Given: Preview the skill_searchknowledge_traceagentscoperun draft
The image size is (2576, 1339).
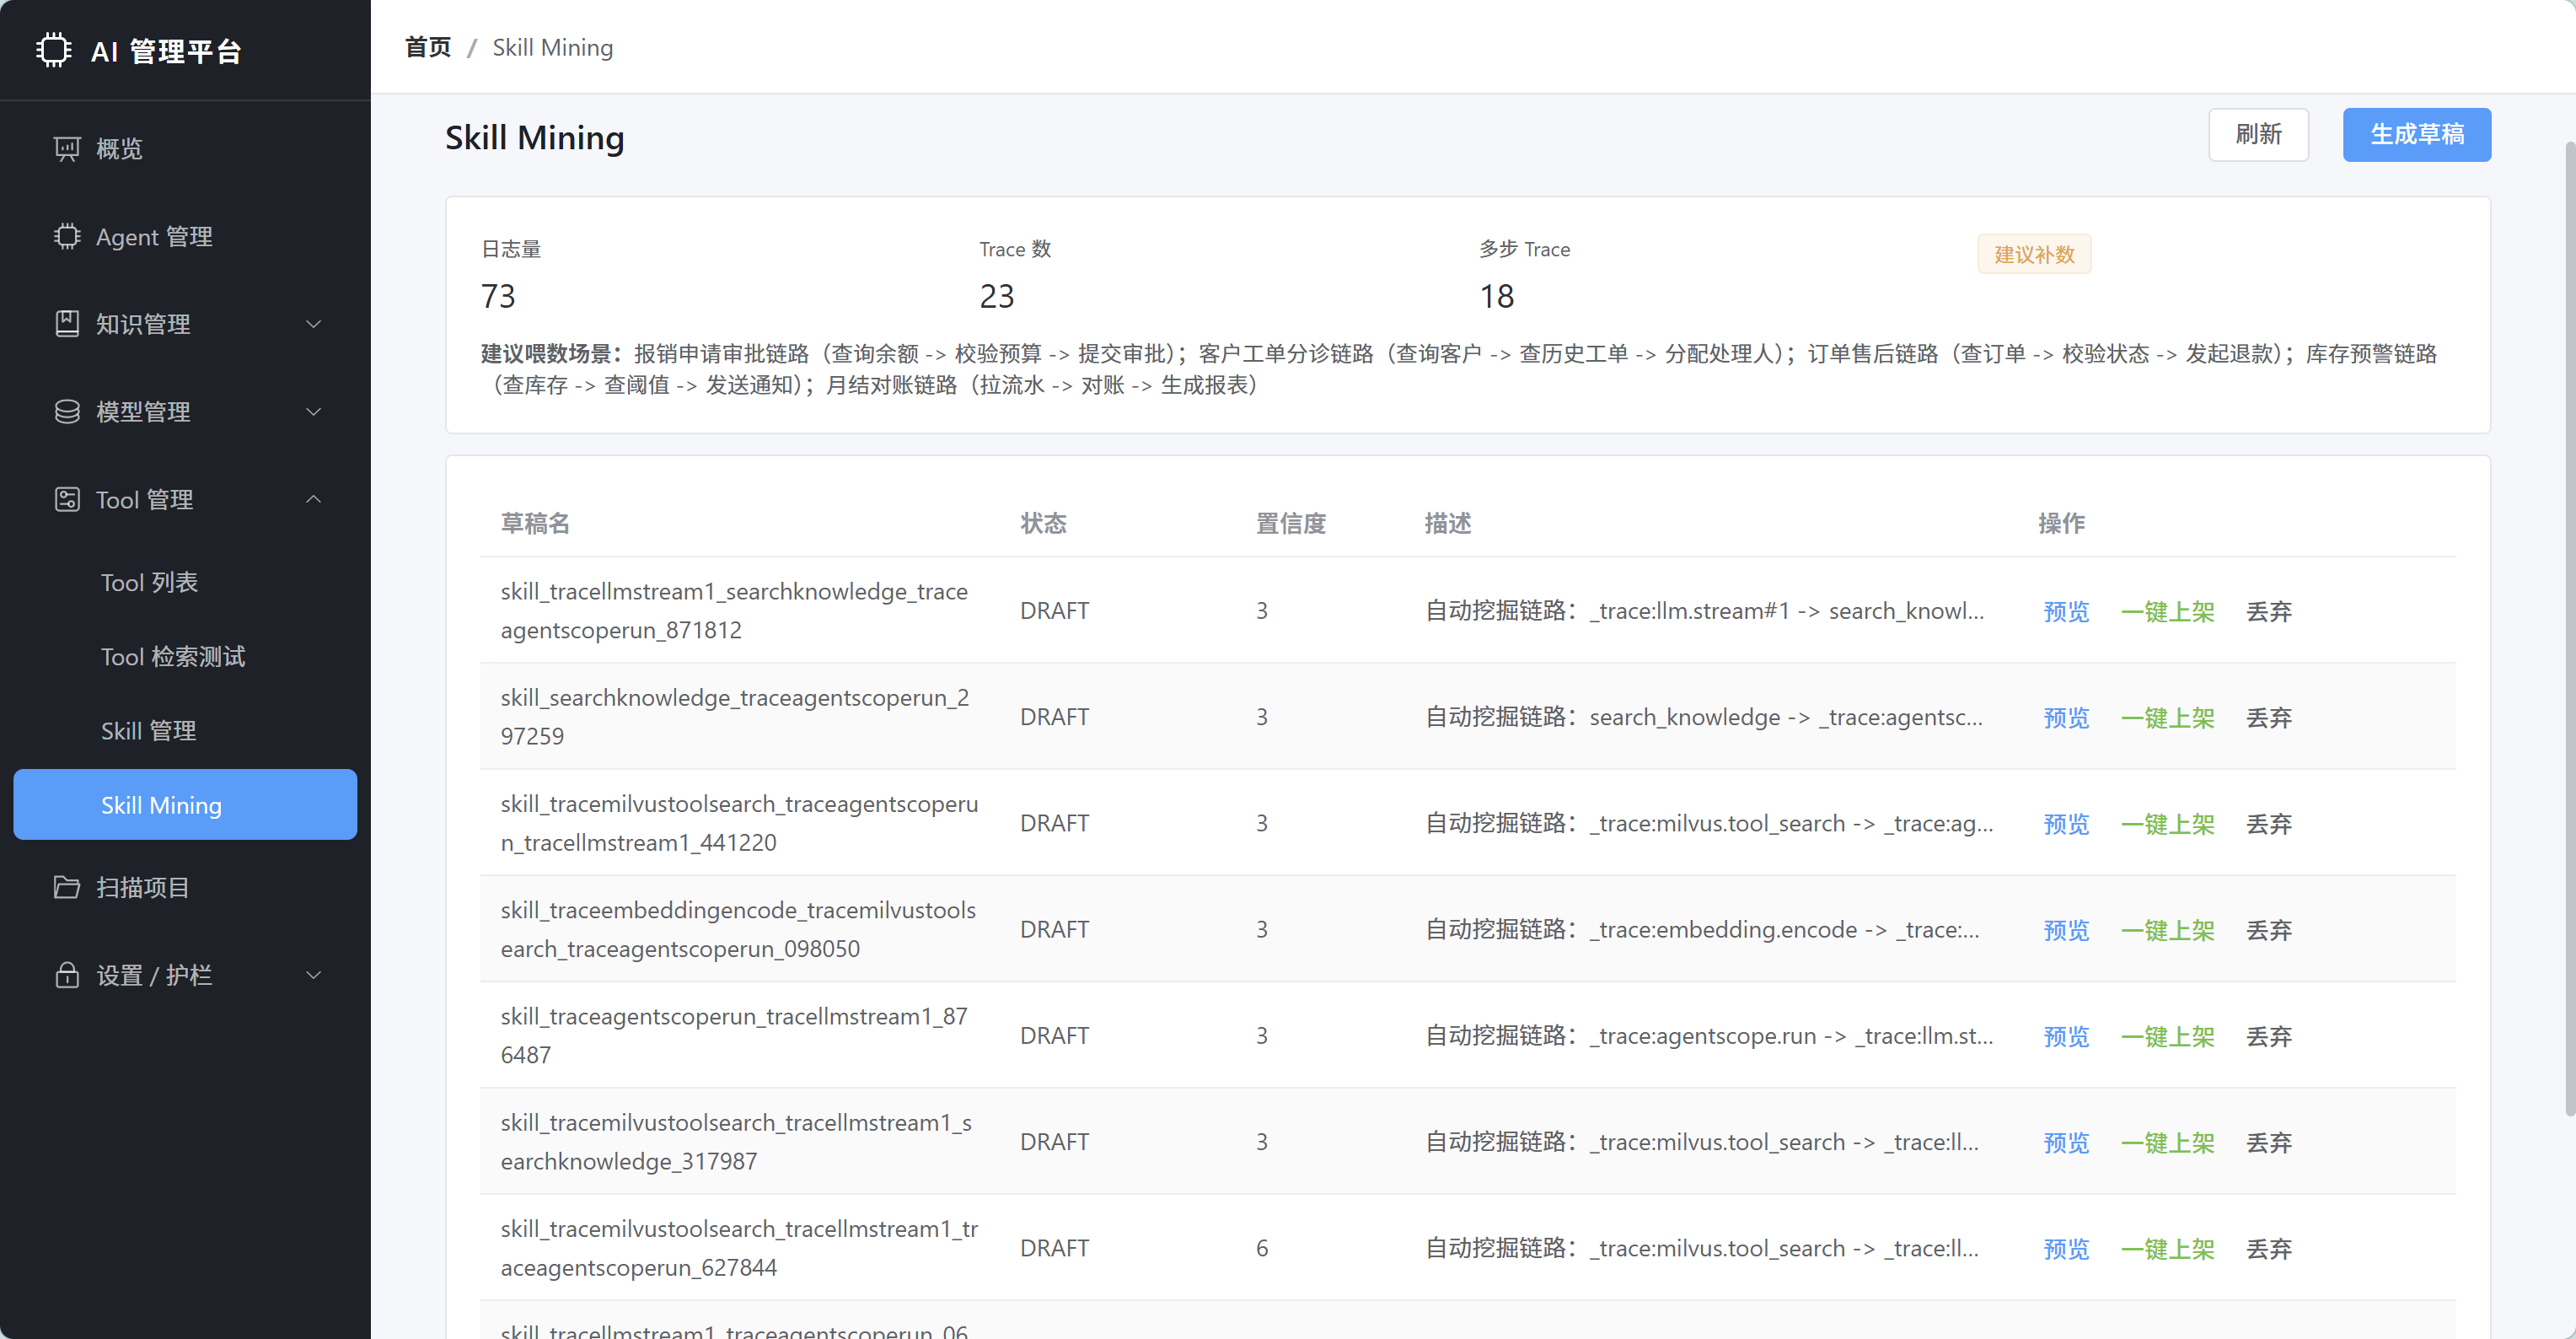Looking at the screenshot, I should coord(2066,718).
